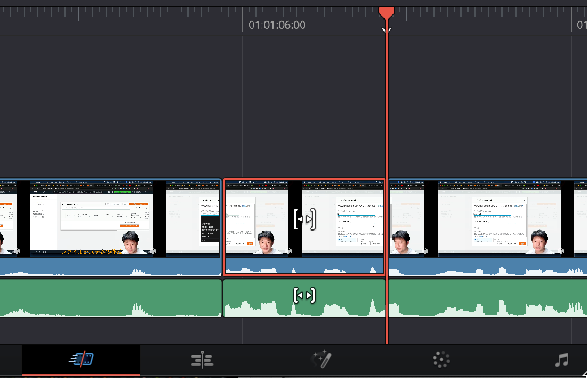587x378 pixels.
Task: Select the video clip right of the playhead
Action: pyautogui.click(x=488, y=227)
